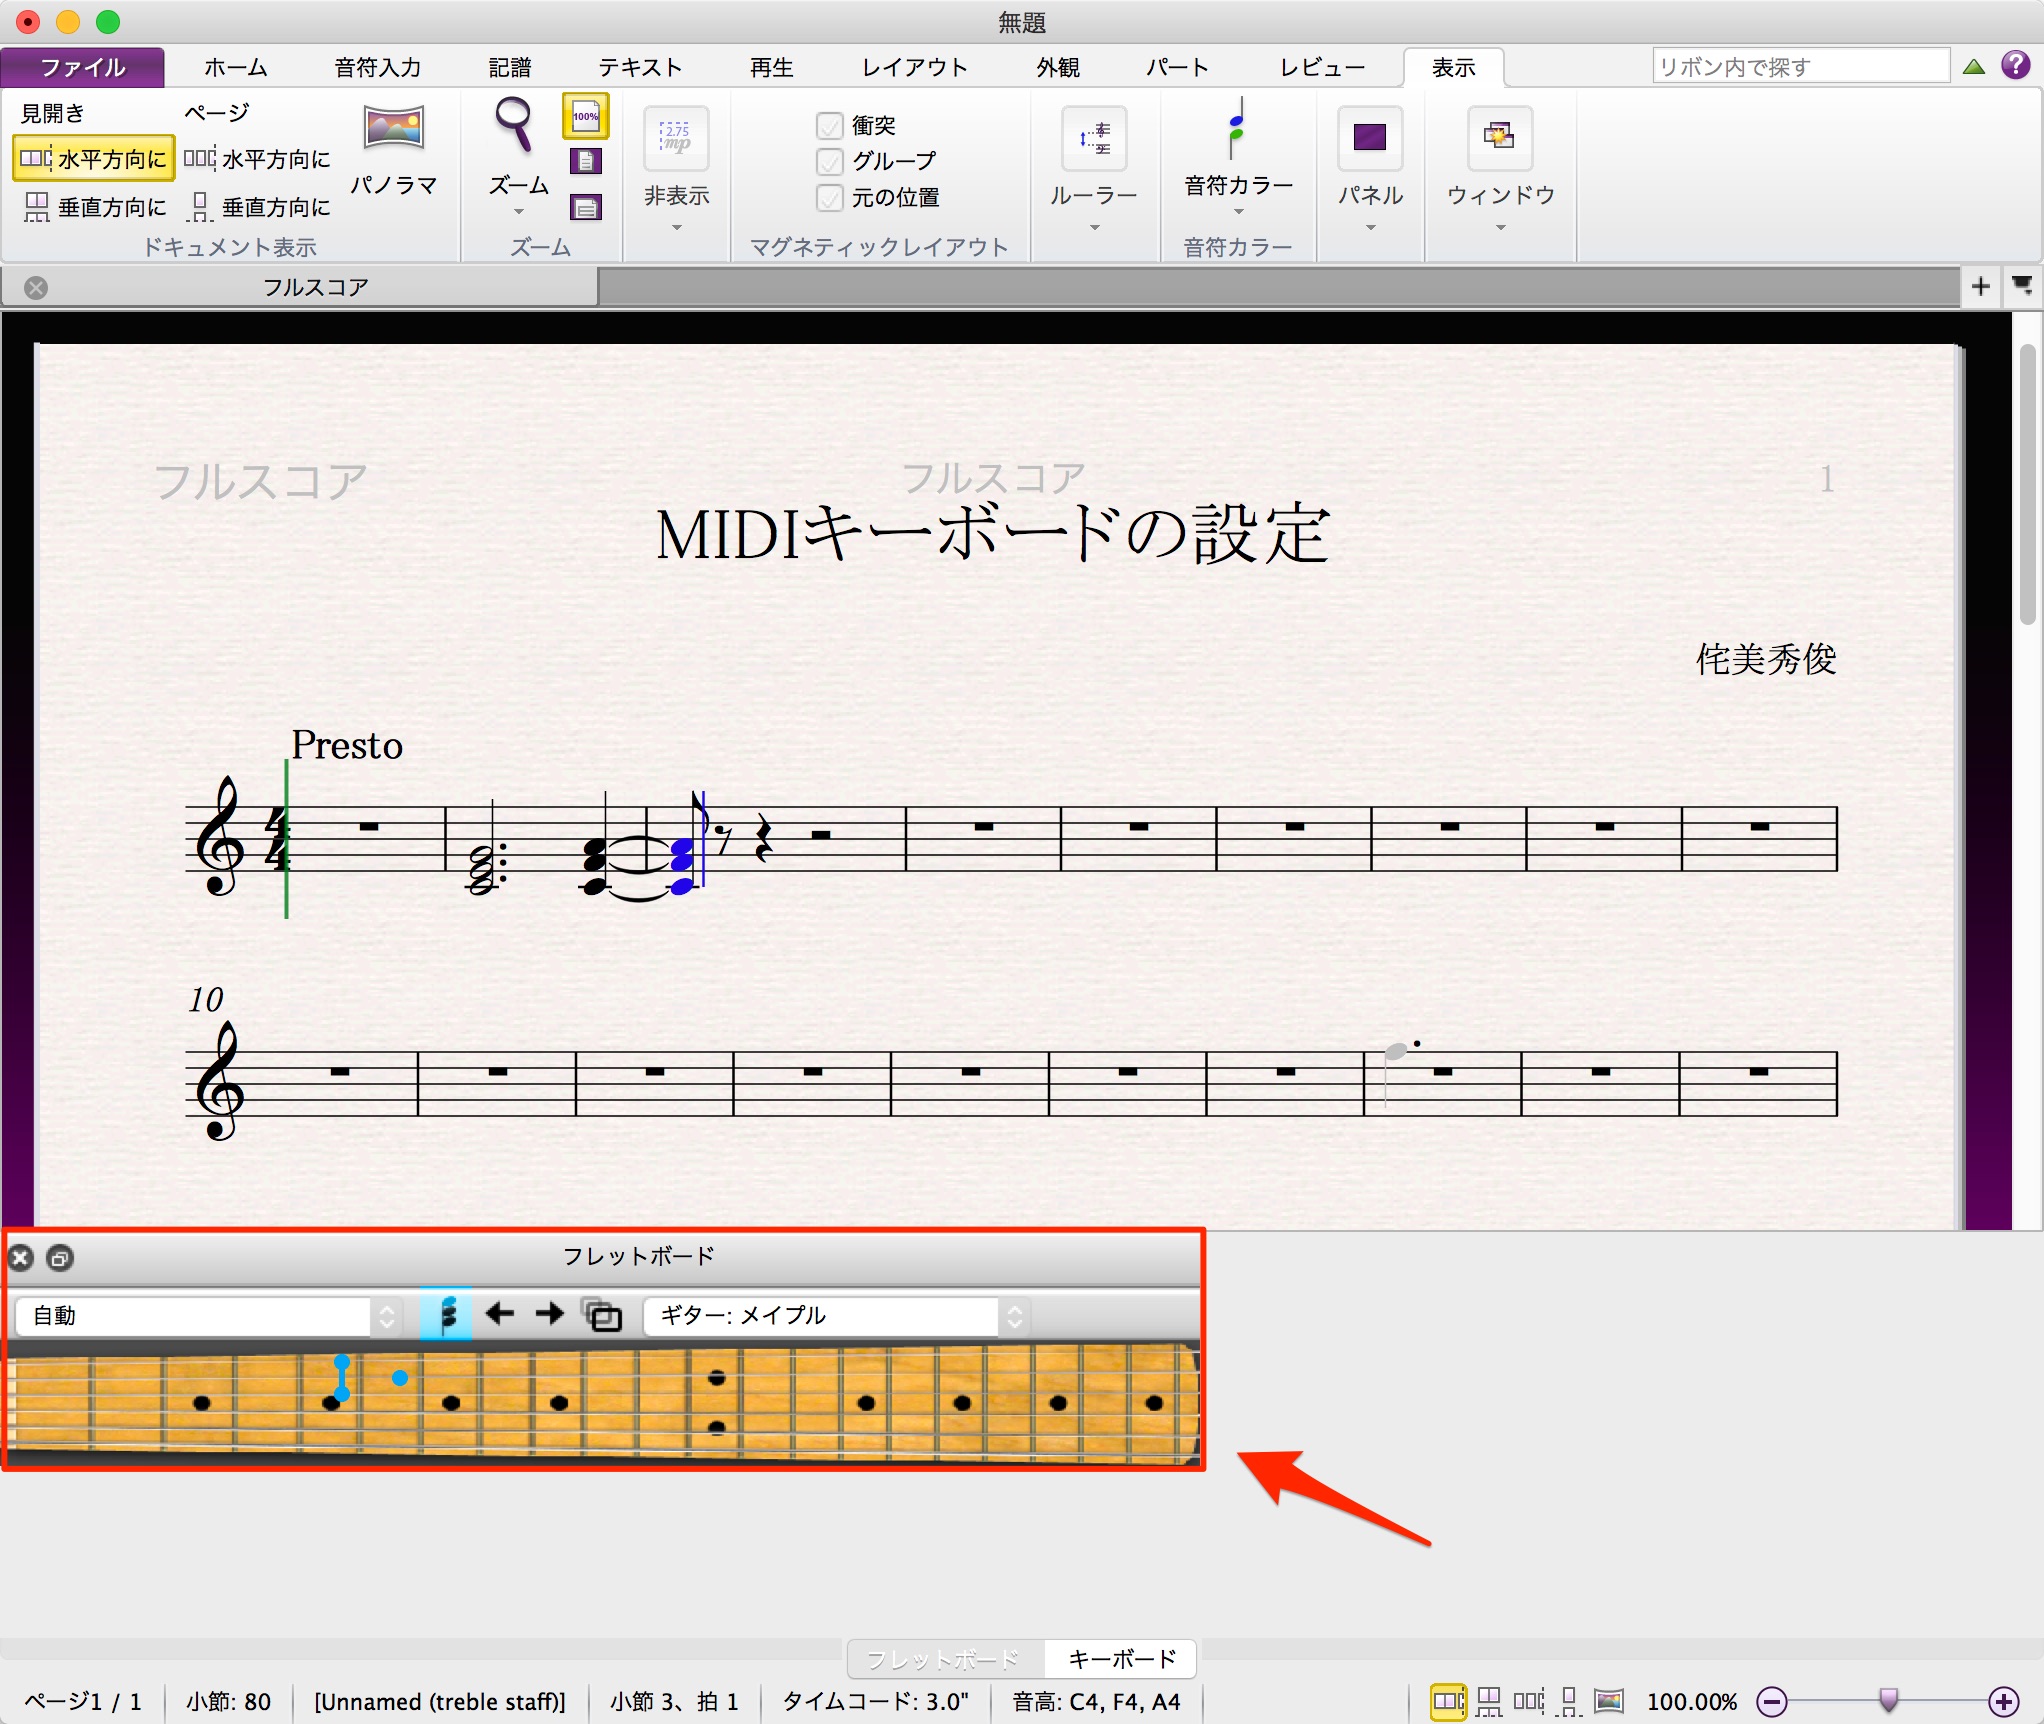
Task: Click the Fretboard panel float/resize icon
Action: click(60, 1258)
